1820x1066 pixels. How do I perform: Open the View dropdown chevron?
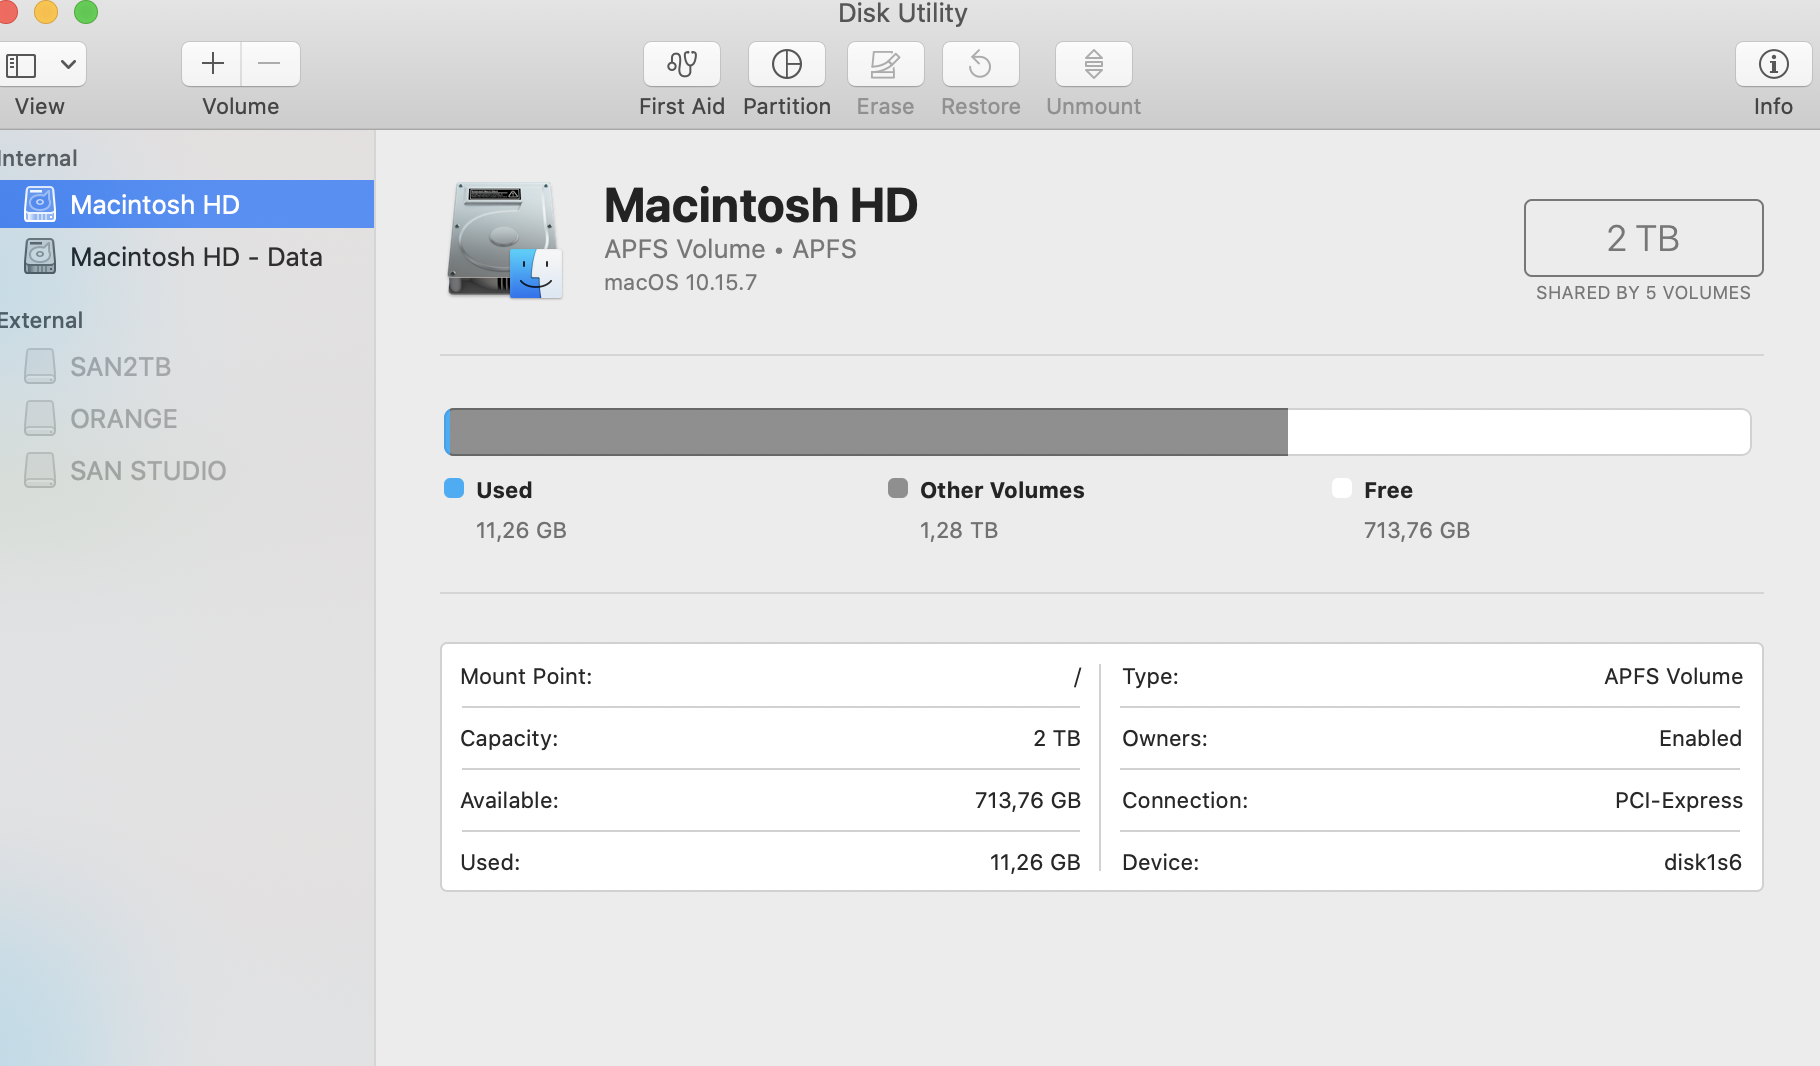(x=68, y=65)
